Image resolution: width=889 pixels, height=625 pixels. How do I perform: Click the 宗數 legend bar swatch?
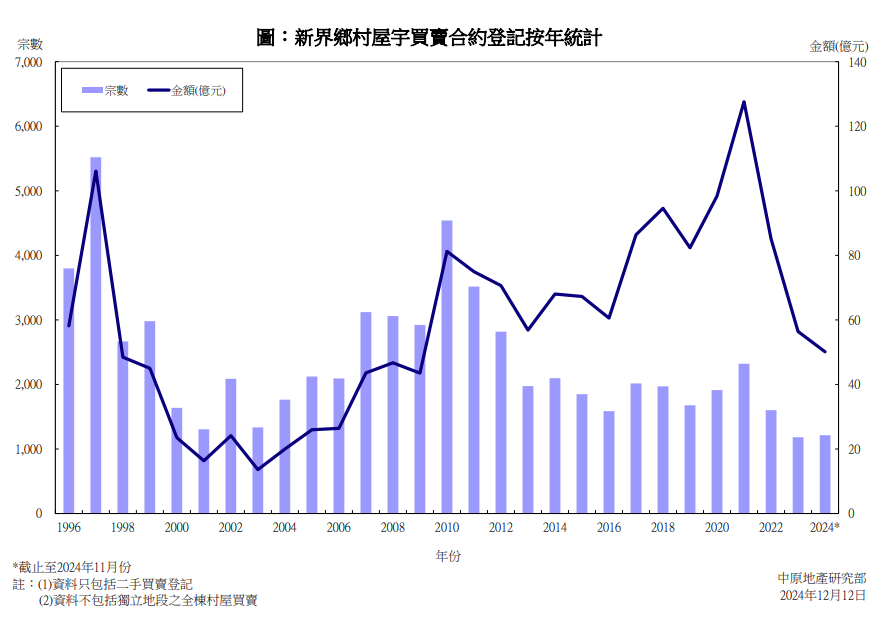[x=91, y=90]
